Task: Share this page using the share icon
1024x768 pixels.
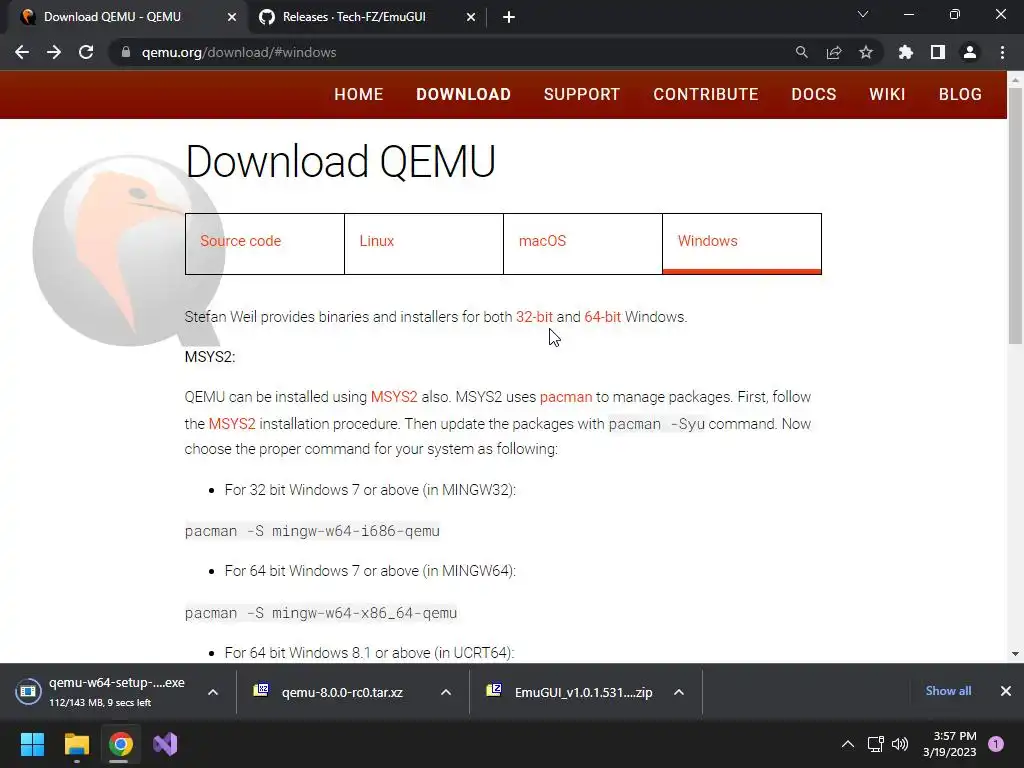Action: pos(833,52)
